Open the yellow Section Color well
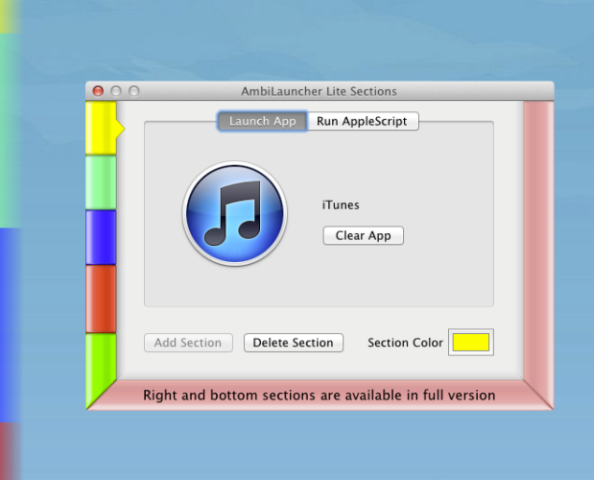This screenshot has width=594, height=480. (471, 342)
